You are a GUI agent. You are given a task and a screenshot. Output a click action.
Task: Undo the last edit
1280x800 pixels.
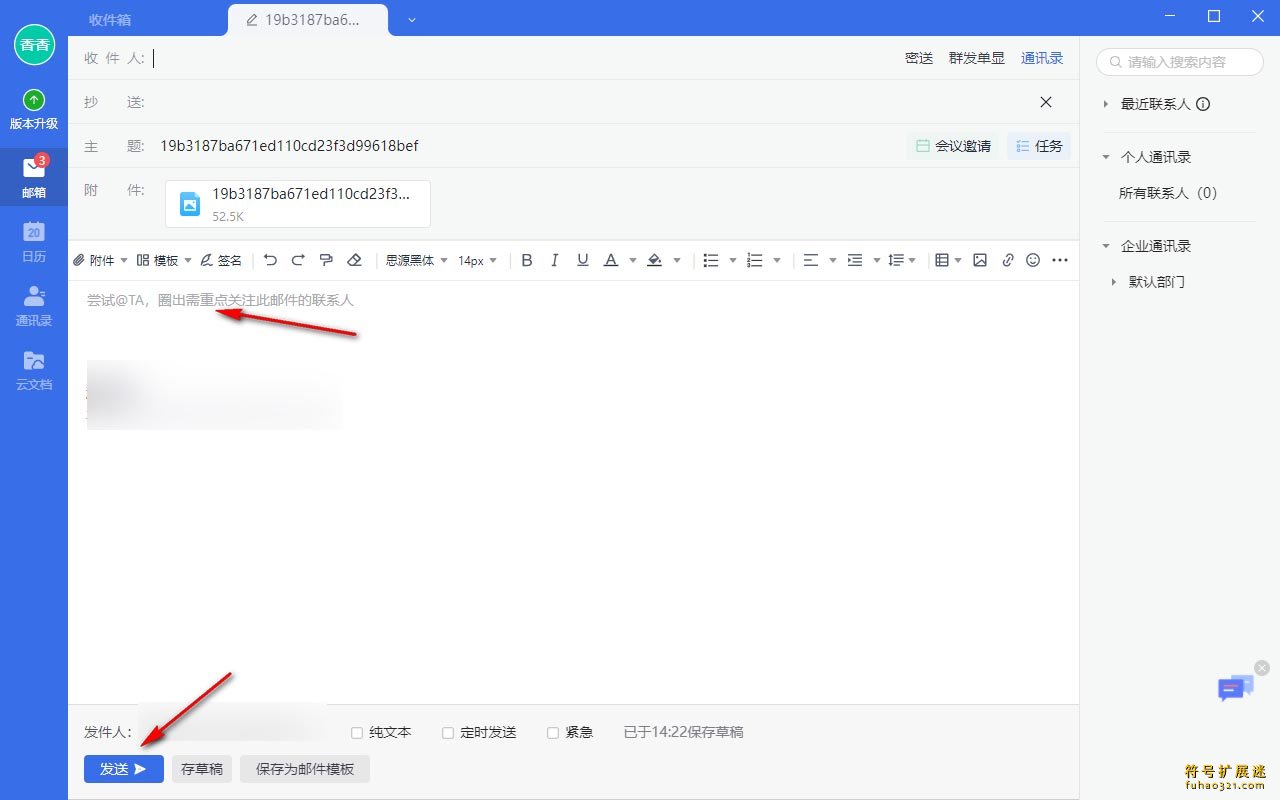click(270, 260)
